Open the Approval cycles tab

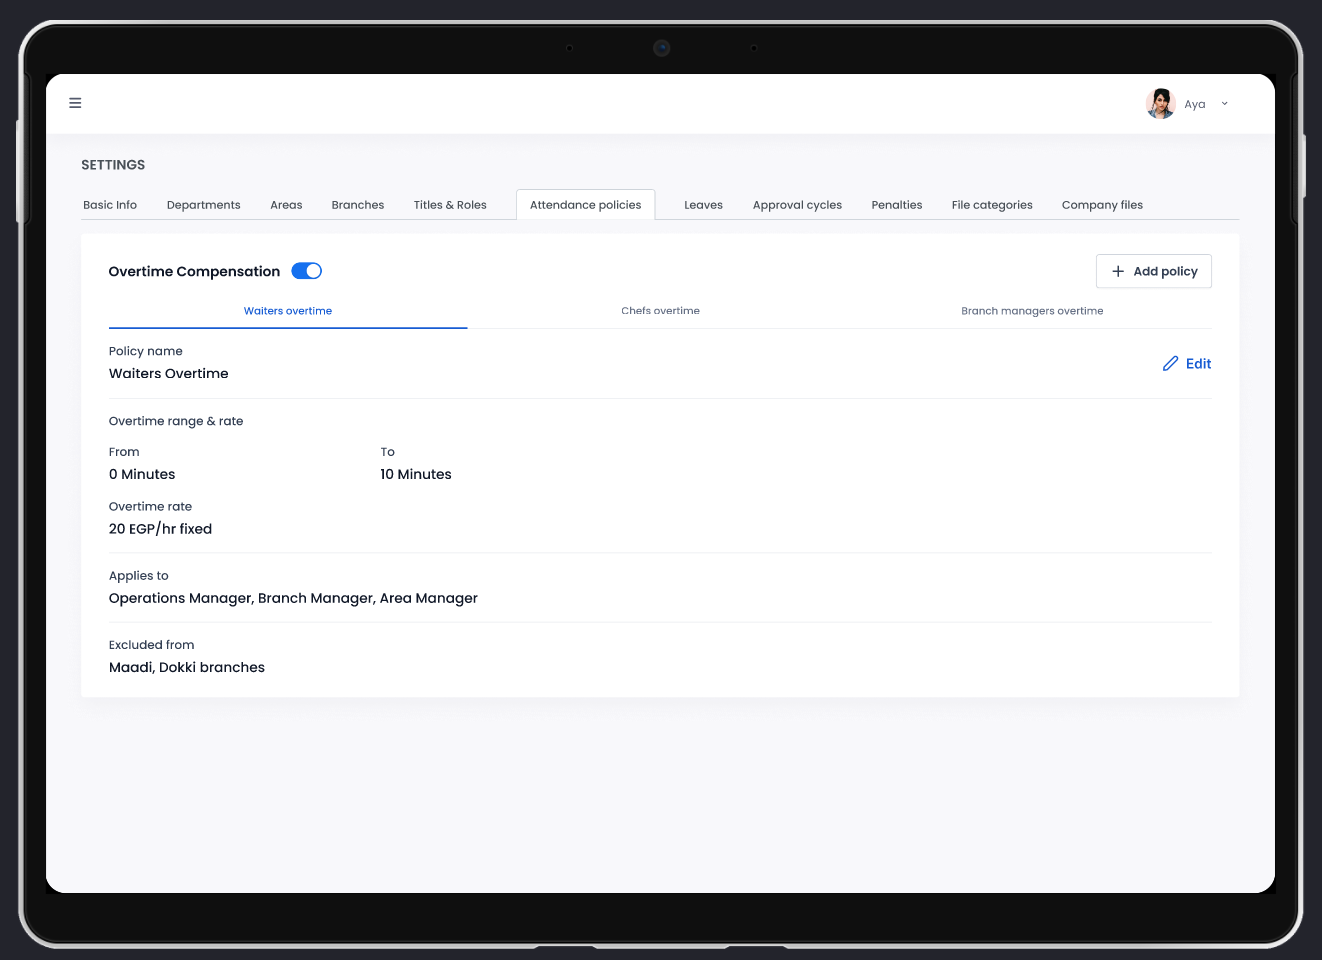click(797, 205)
